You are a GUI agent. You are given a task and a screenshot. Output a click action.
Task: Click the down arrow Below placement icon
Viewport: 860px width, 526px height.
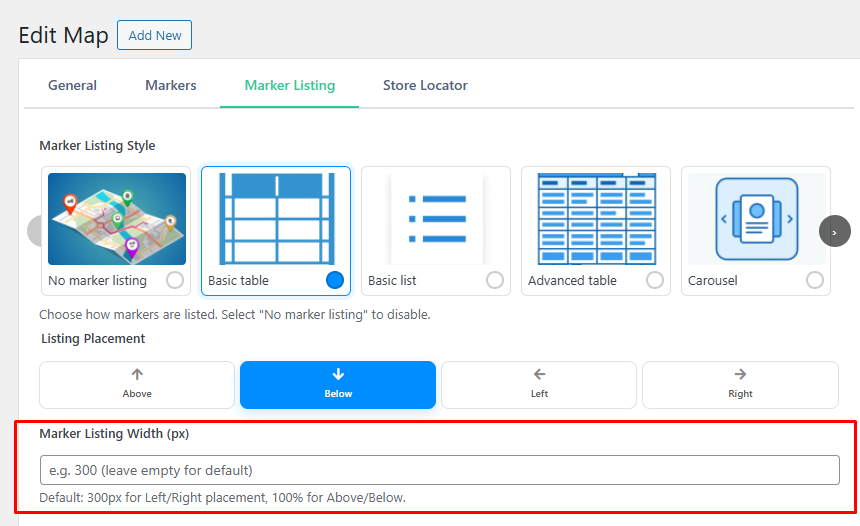(338, 375)
